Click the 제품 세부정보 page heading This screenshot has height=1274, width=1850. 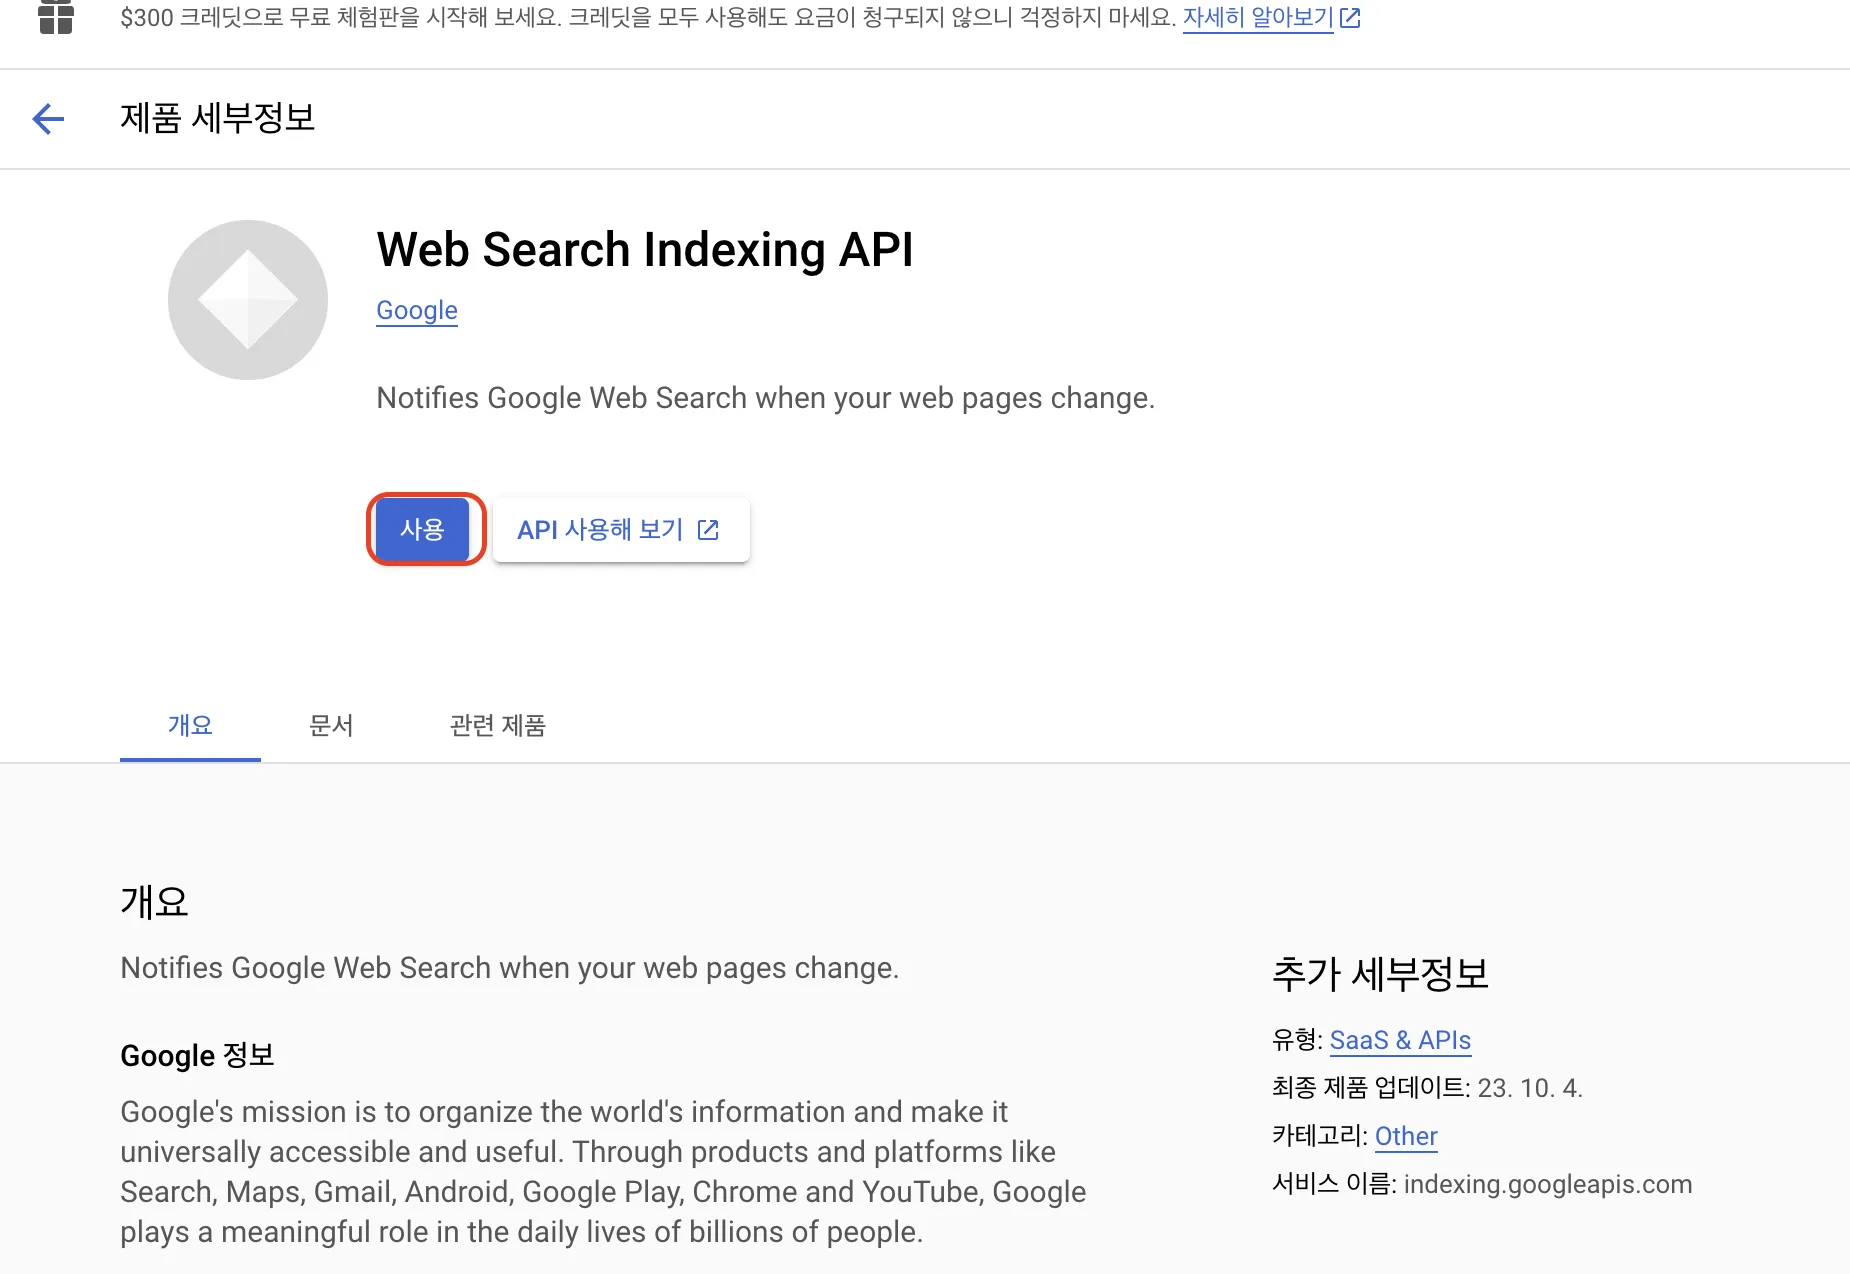coord(218,118)
